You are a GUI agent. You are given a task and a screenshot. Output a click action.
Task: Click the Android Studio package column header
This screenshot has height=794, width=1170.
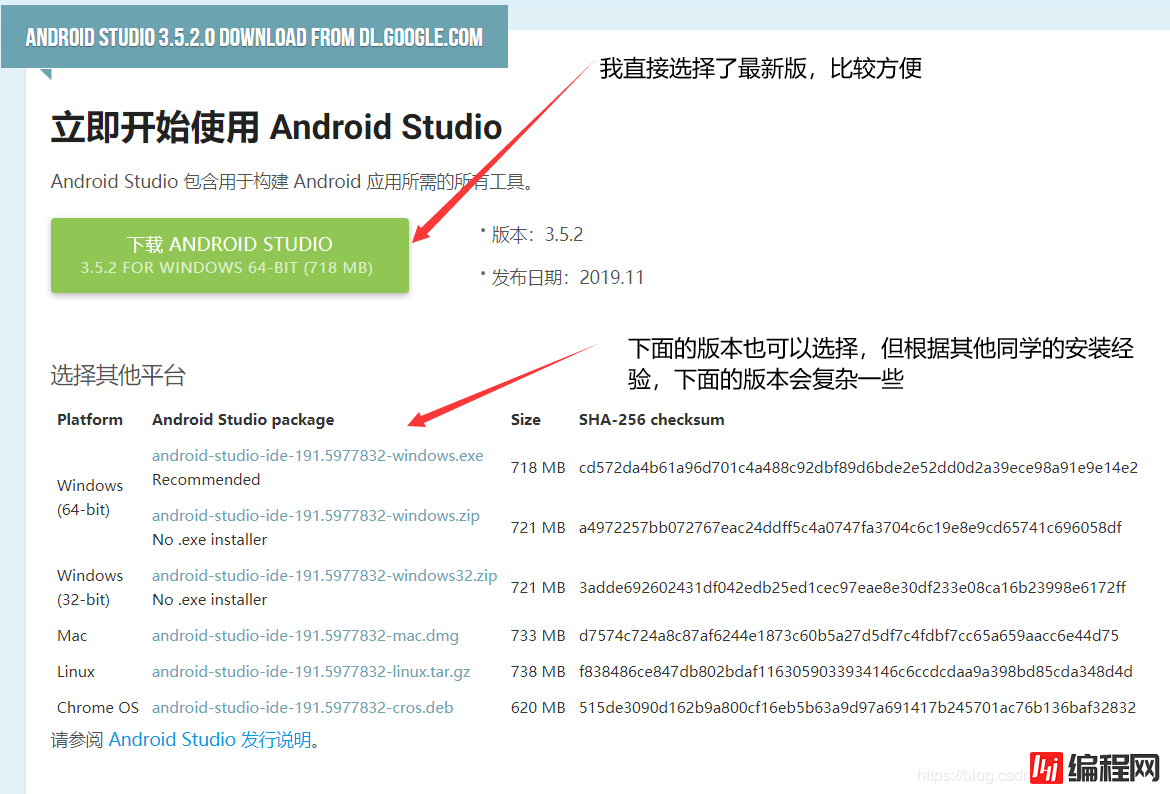[243, 419]
